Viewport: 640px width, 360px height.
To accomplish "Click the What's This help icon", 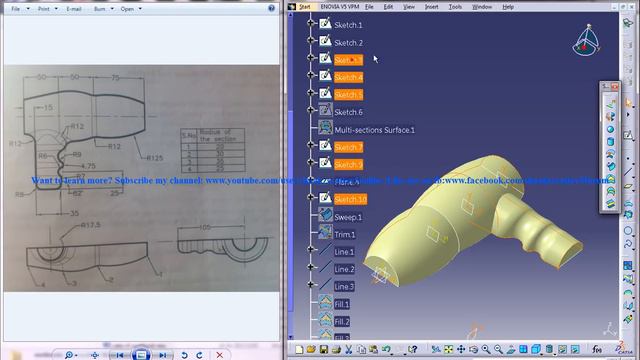I will tap(413, 349).
